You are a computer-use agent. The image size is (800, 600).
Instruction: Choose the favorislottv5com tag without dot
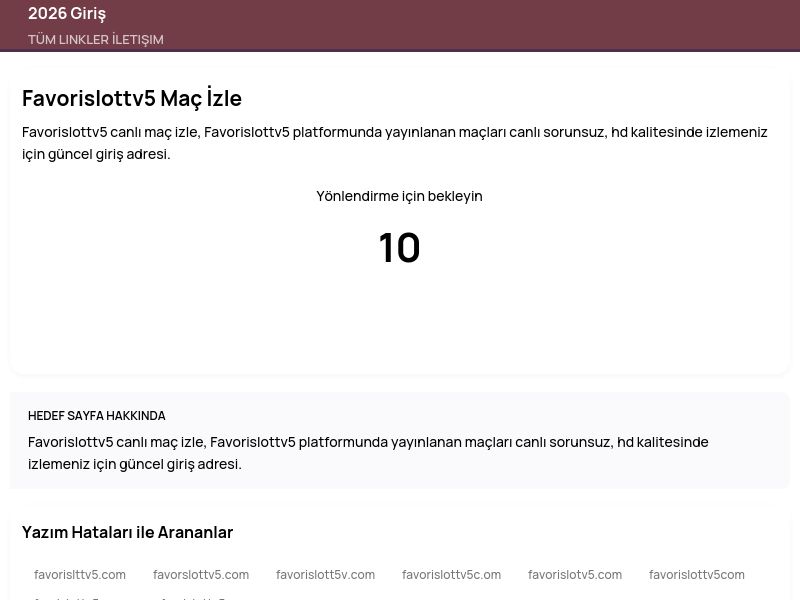(697, 574)
